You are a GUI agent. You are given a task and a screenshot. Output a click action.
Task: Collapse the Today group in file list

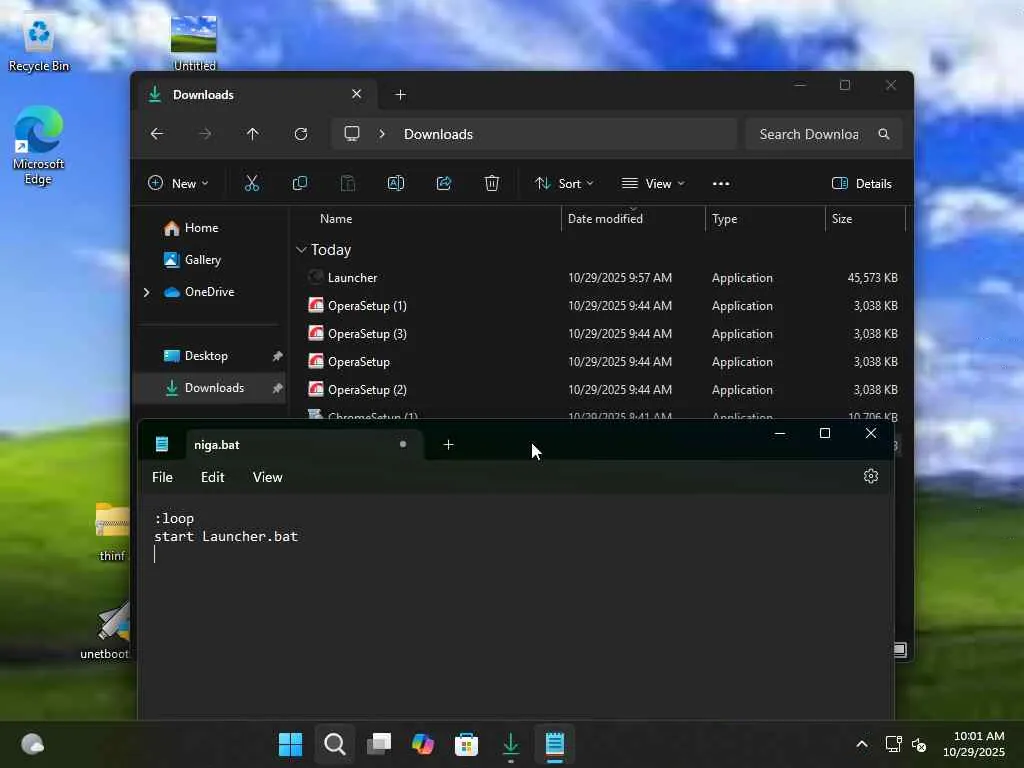301,249
